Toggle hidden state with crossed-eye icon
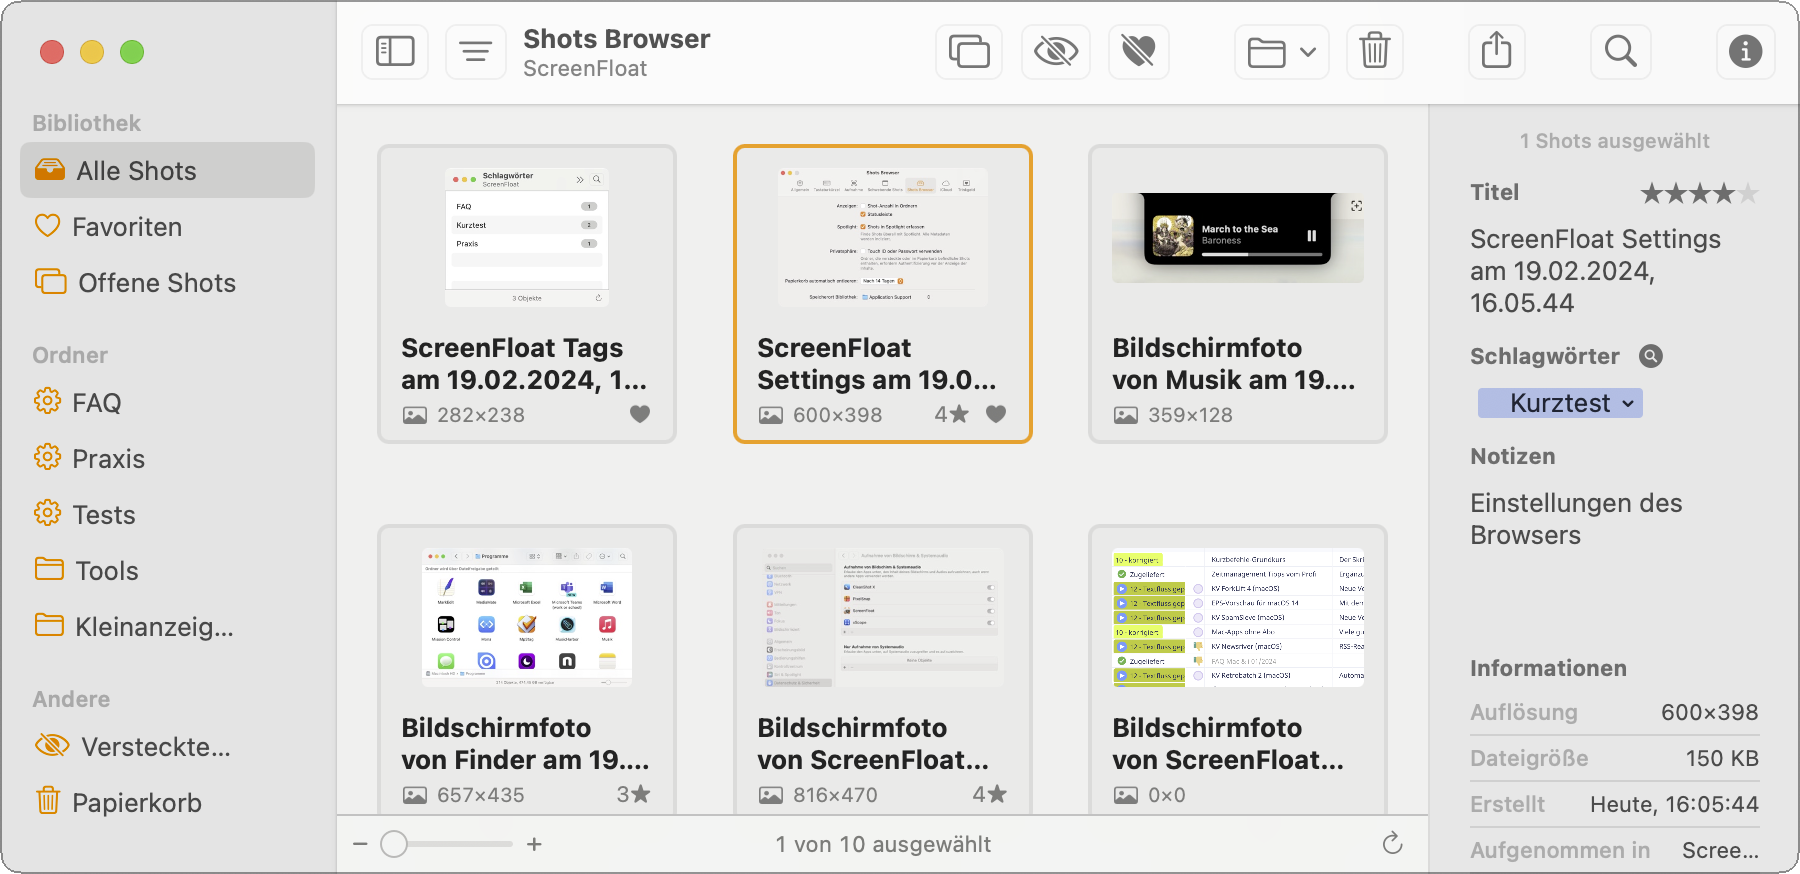Screen dimensions: 1800x874 pyautogui.click(x=1055, y=51)
